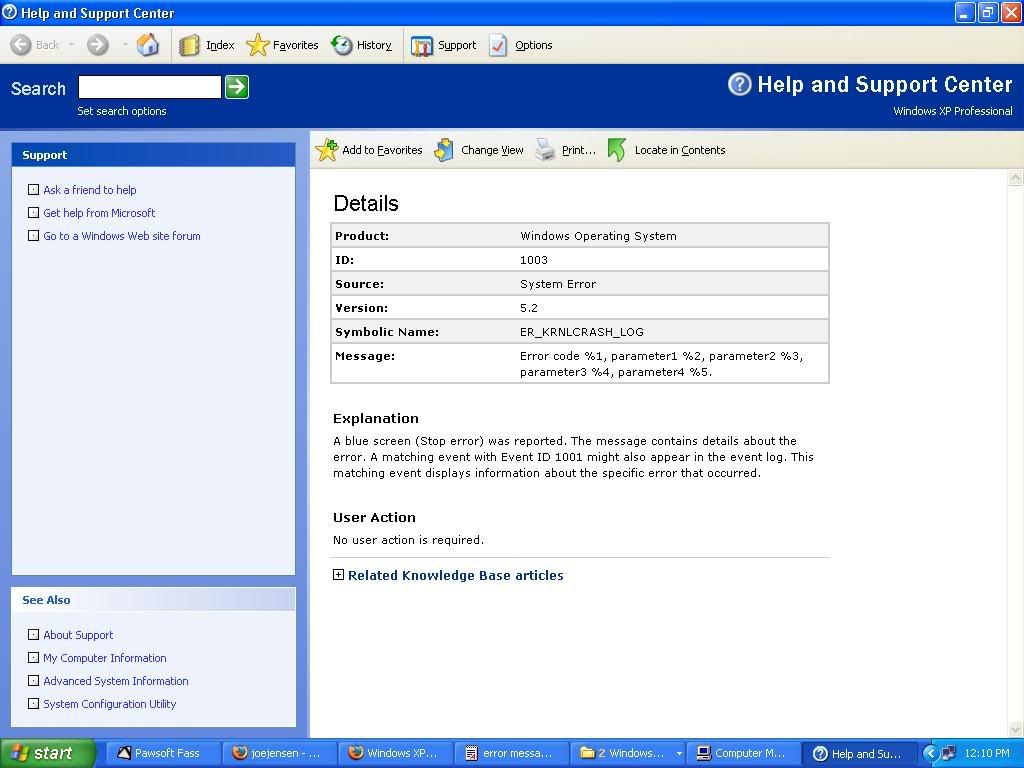Open Ask a friend to help
1024x768 pixels.
click(x=89, y=190)
